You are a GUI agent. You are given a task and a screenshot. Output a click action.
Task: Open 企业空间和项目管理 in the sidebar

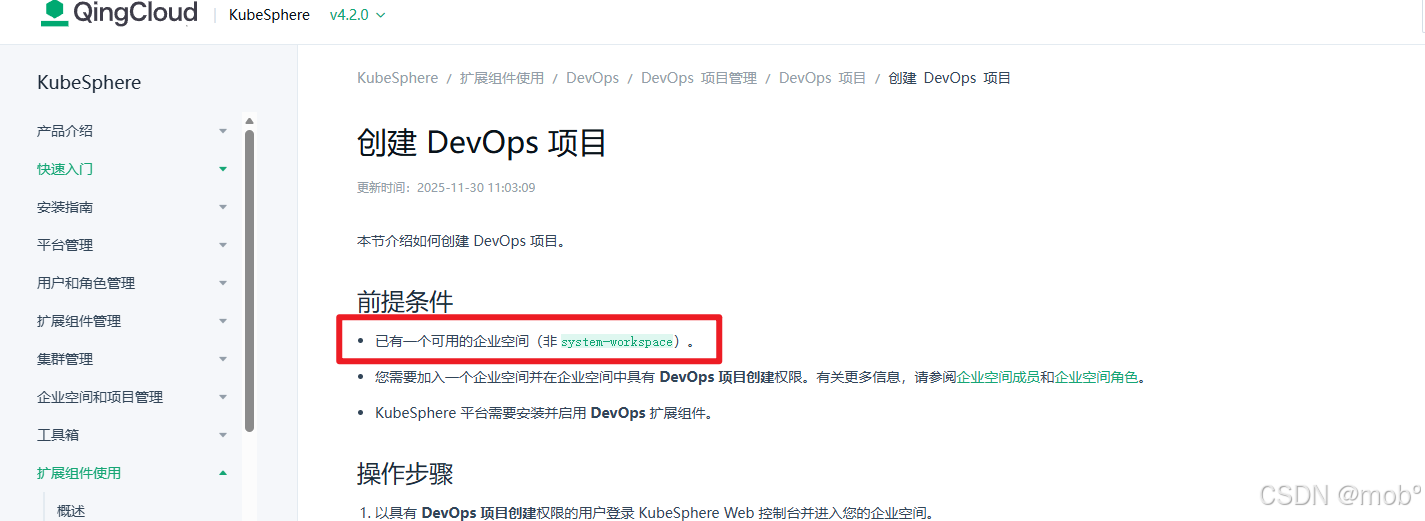[x=100, y=397]
